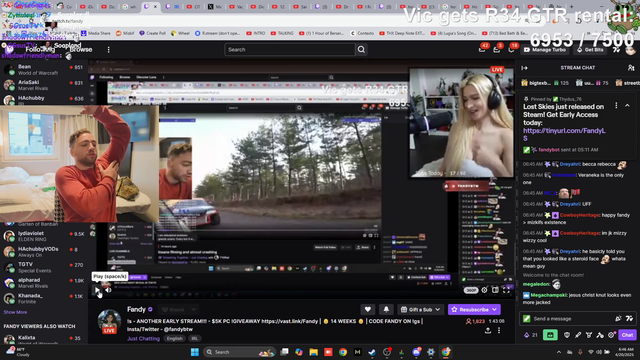The height and width of the screenshot is (360, 640).
Task: Open the video player settings gear
Action: [x=484, y=290]
